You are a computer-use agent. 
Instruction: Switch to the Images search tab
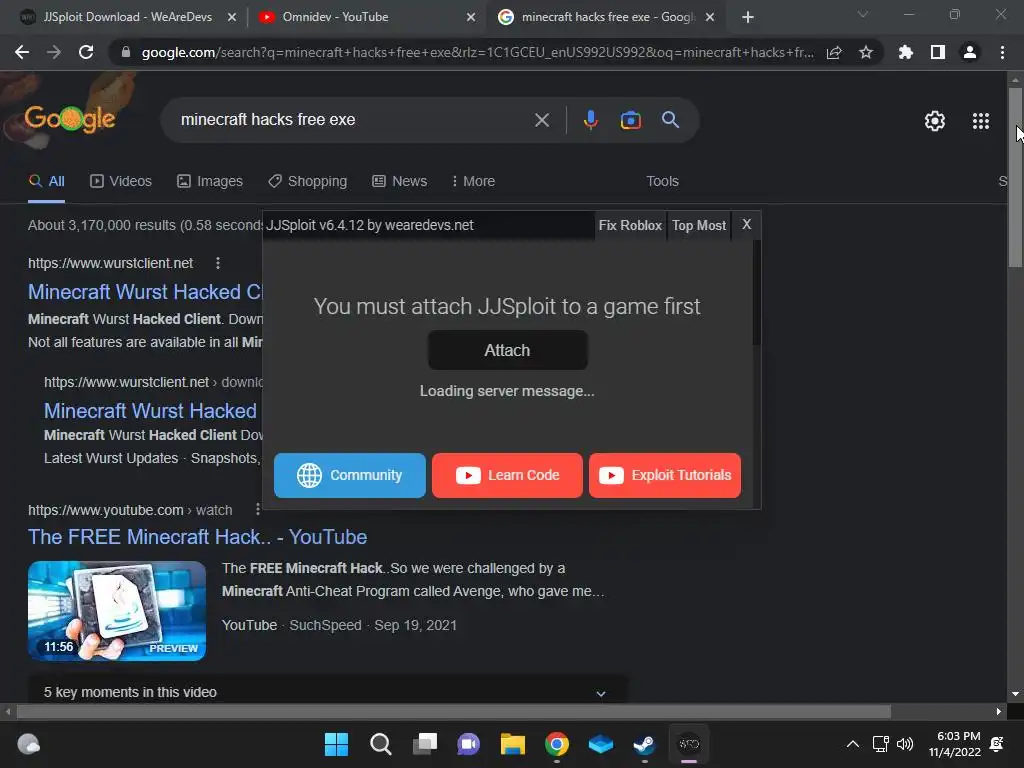pyautogui.click(x=210, y=182)
